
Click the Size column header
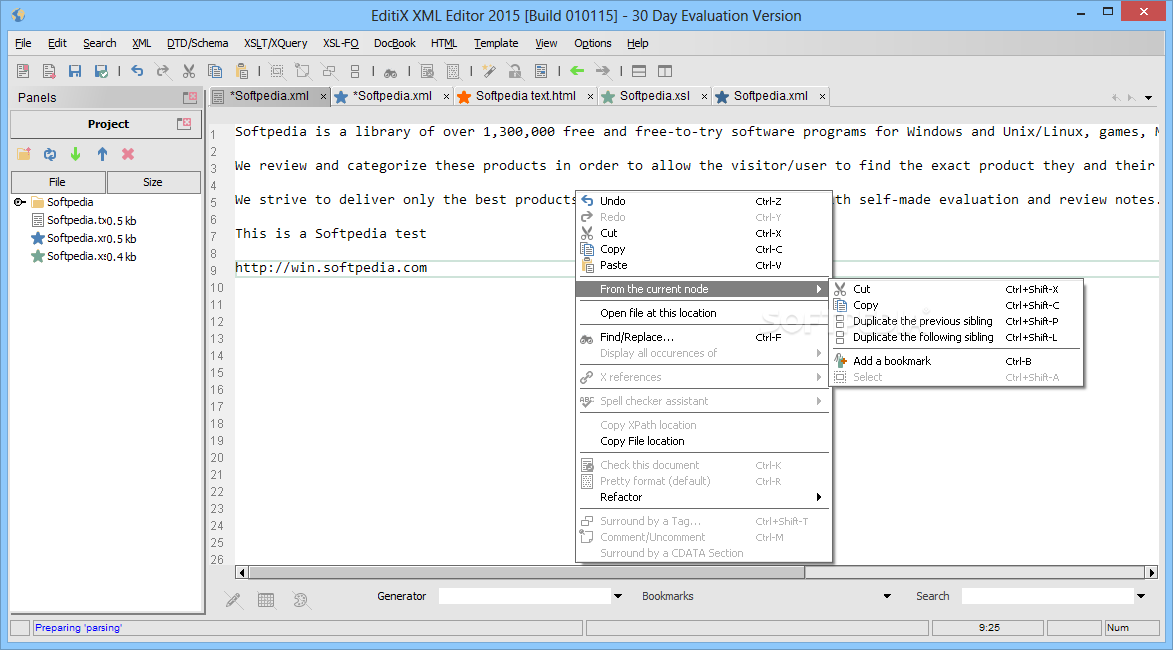[153, 182]
